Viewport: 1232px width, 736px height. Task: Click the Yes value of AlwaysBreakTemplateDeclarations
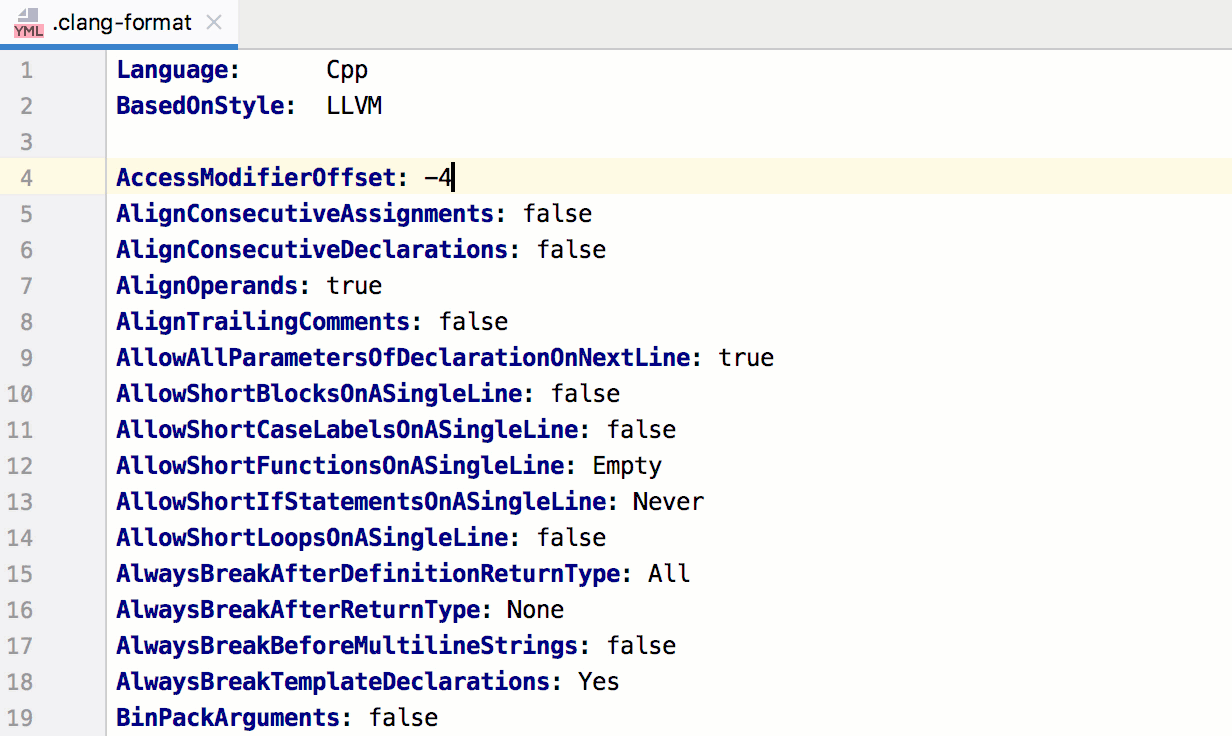[x=598, y=682]
